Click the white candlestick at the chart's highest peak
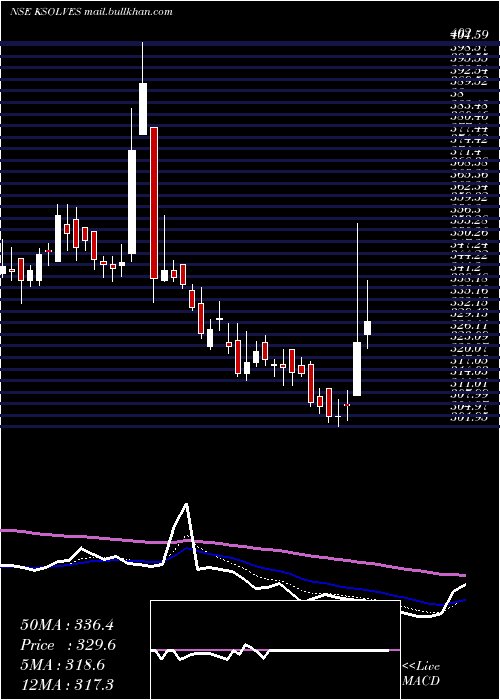Viewport: 500px width, 700px height. 143,108
